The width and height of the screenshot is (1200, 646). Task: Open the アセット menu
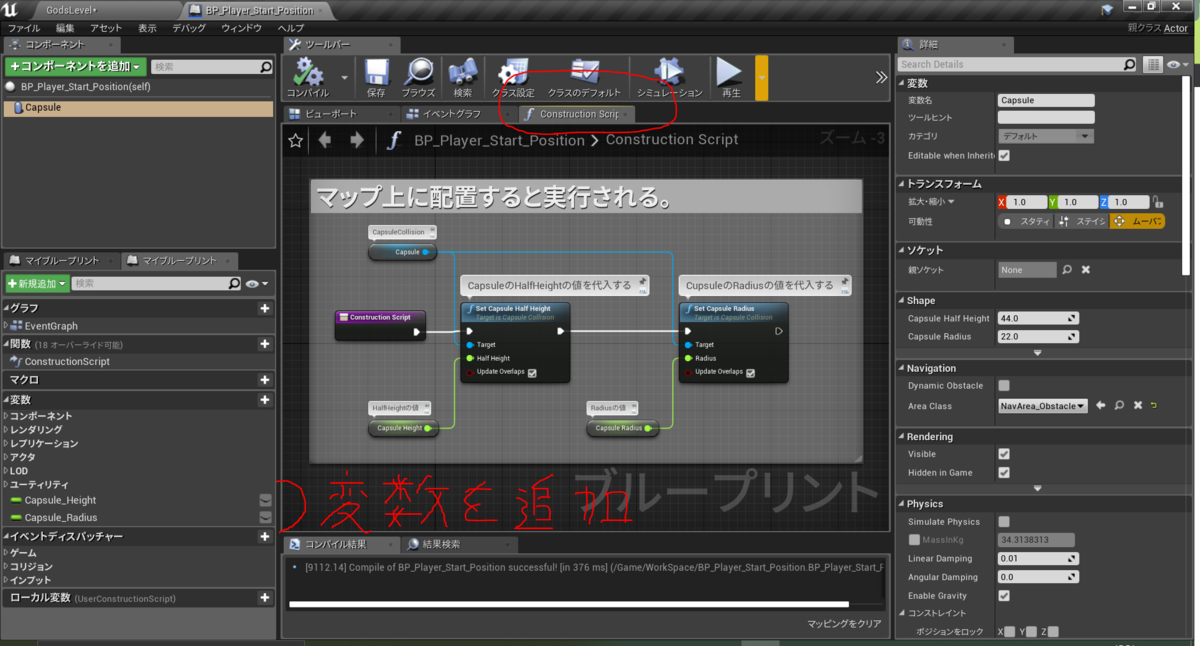(106, 28)
